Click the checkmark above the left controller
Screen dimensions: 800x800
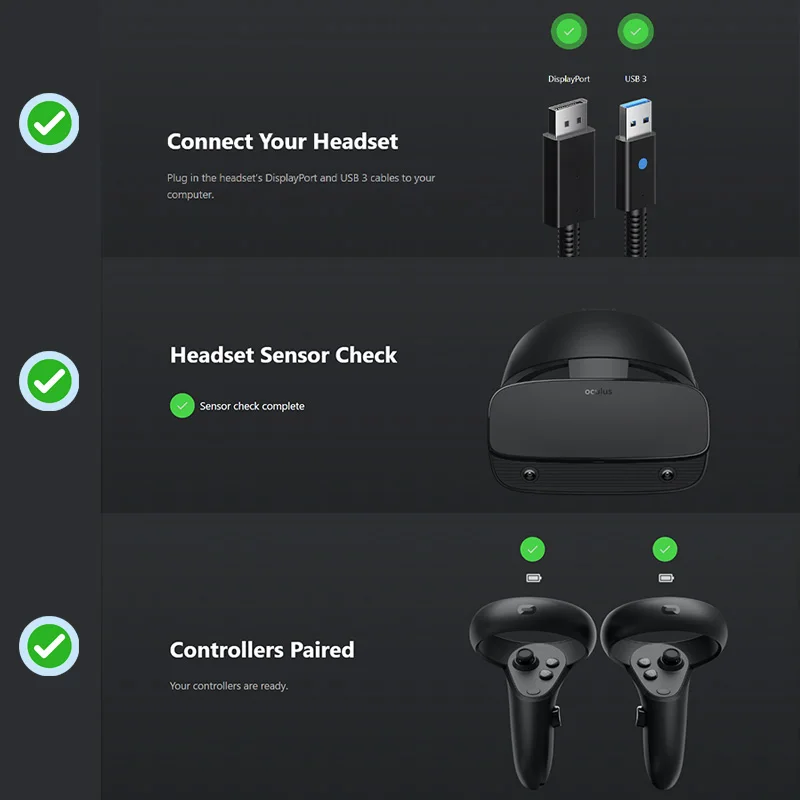(x=532, y=549)
